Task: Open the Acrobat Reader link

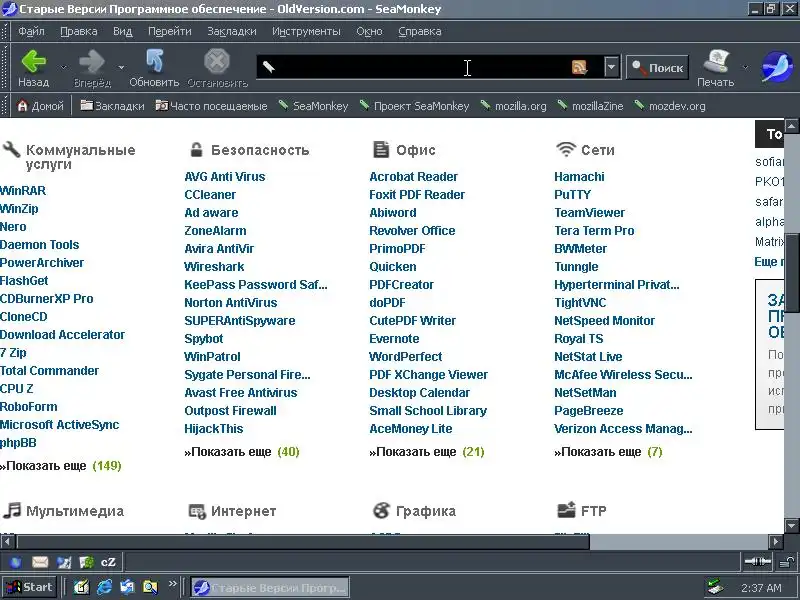Action: point(413,177)
